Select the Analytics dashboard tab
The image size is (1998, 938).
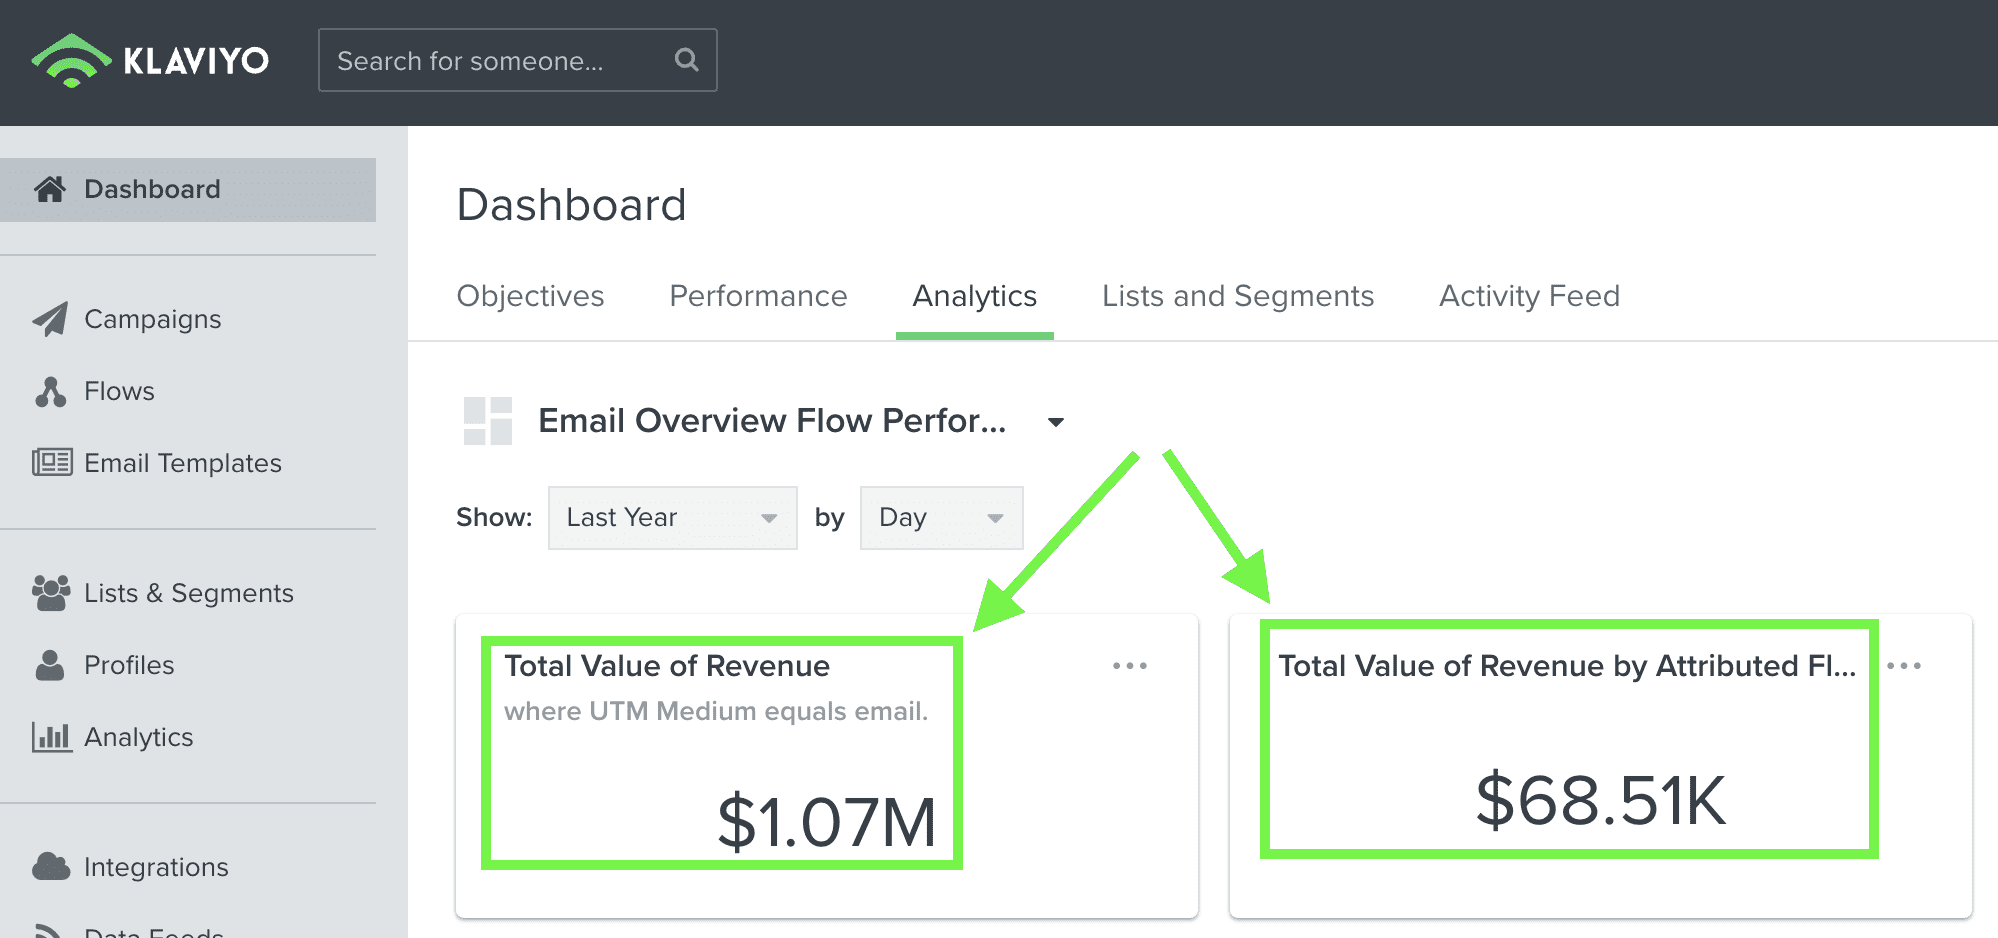[x=975, y=296]
